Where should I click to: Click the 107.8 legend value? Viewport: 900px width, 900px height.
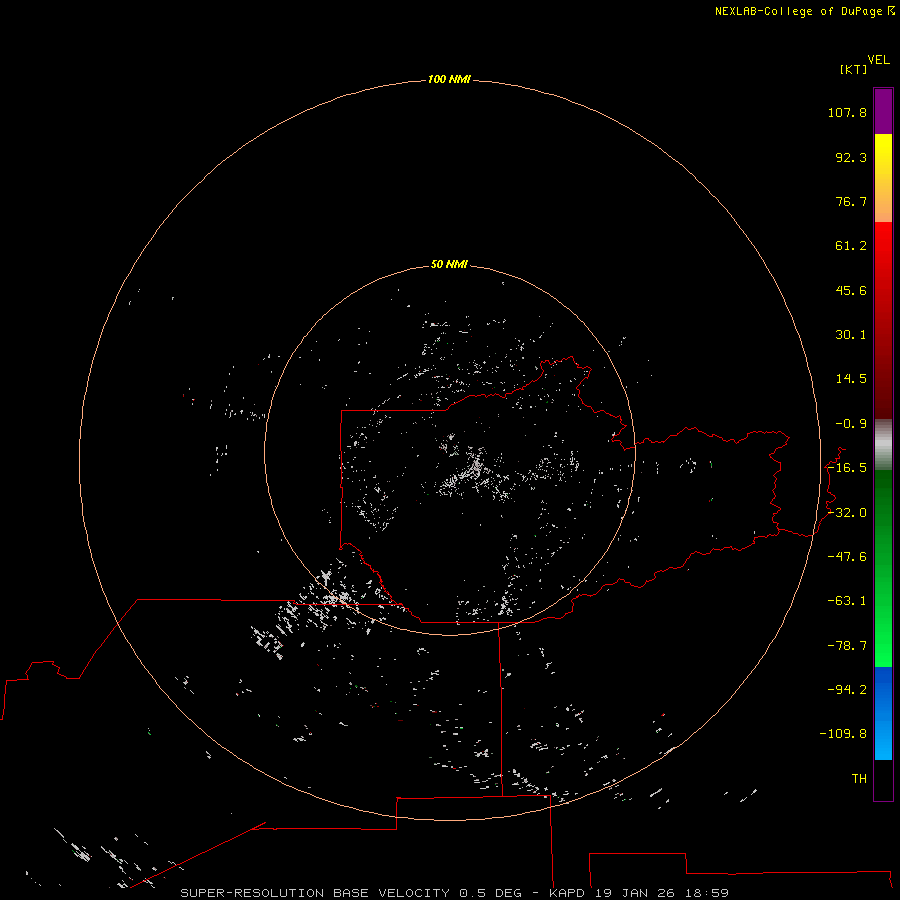click(847, 112)
